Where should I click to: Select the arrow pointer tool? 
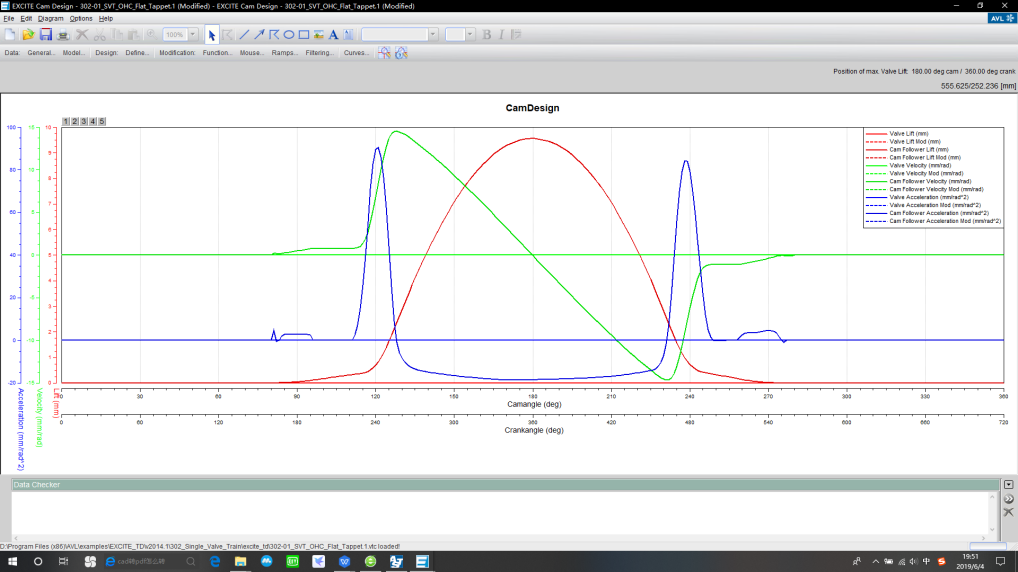(212, 34)
